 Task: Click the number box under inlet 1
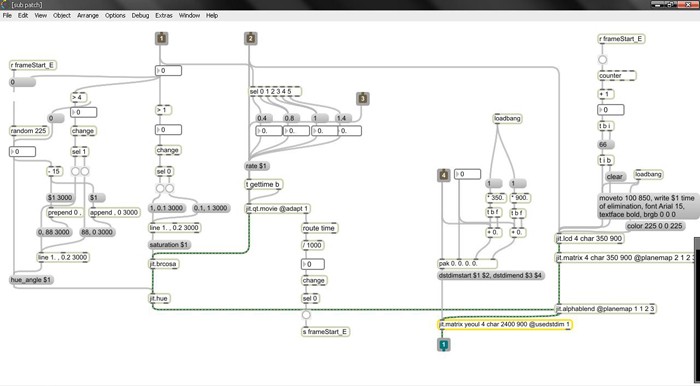[168, 71]
